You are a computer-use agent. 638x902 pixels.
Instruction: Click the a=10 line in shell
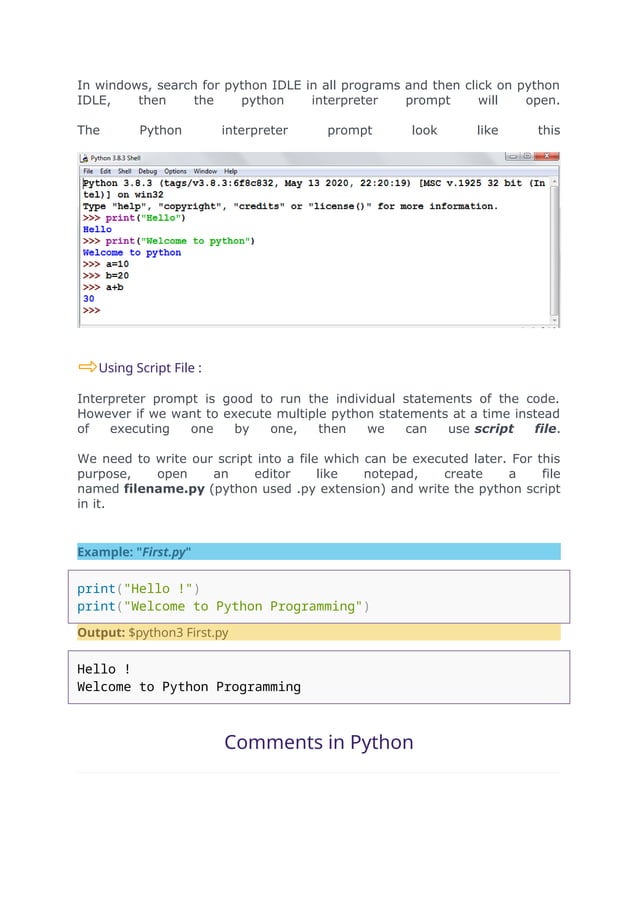(x=106, y=264)
